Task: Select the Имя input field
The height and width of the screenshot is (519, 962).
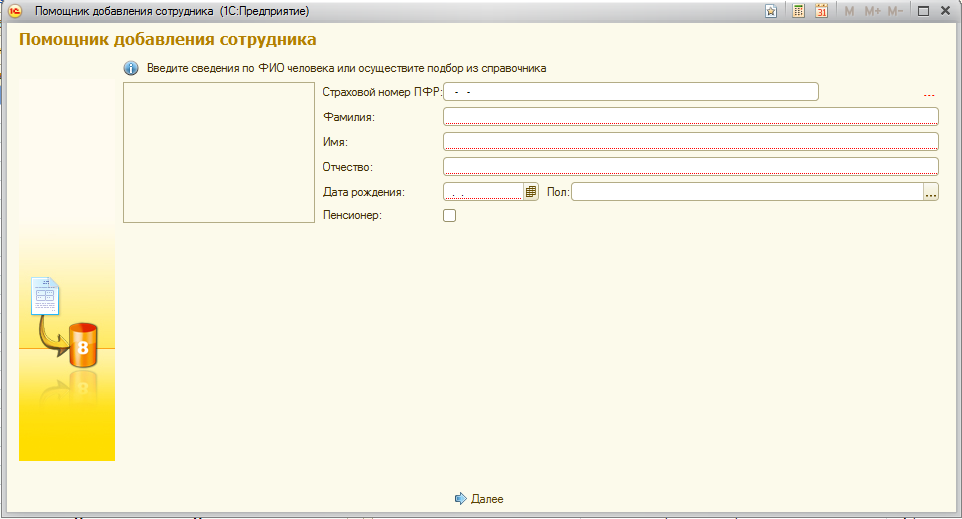Action: point(690,142)
